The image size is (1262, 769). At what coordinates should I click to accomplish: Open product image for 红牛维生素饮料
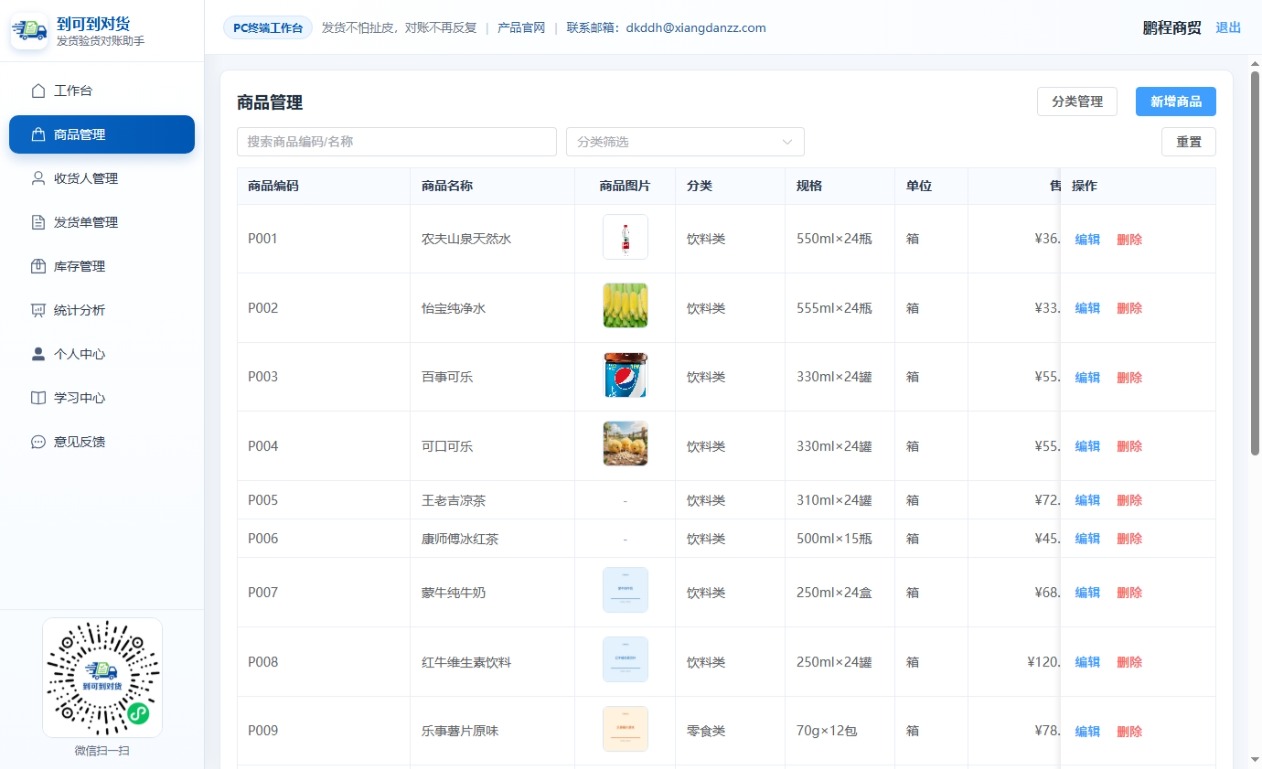coord(625,660)
